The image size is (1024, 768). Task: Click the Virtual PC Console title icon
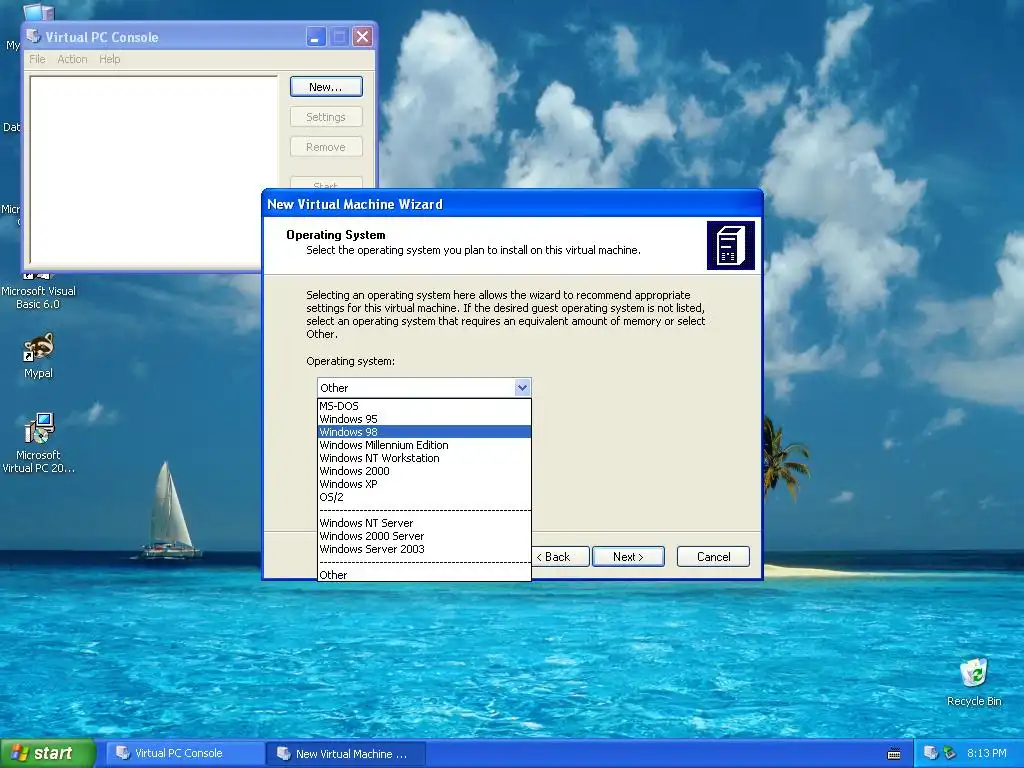[x=33, y=37]
